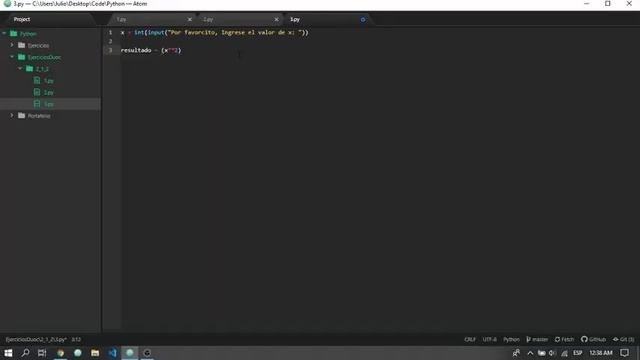Change the CRLF line ending setting
The image size is (640, 360).
[x=470, y=340]
